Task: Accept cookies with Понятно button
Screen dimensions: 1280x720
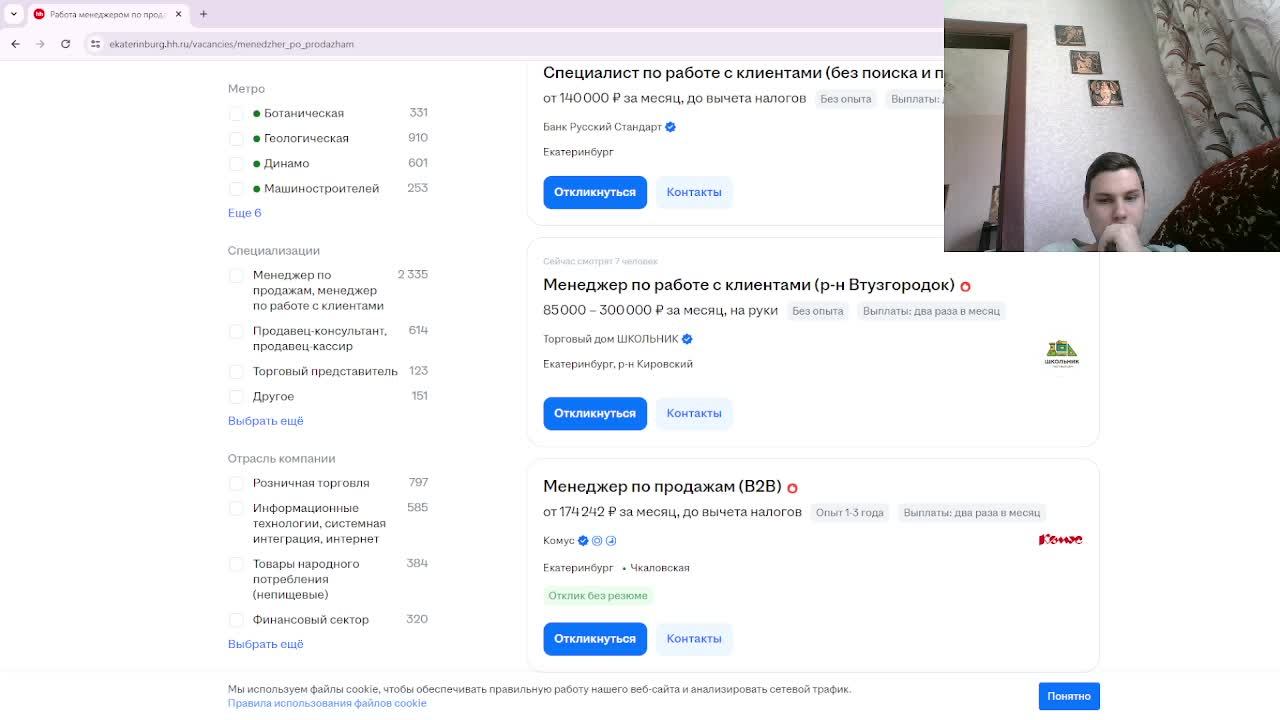Action: [x=1069, y=696]
